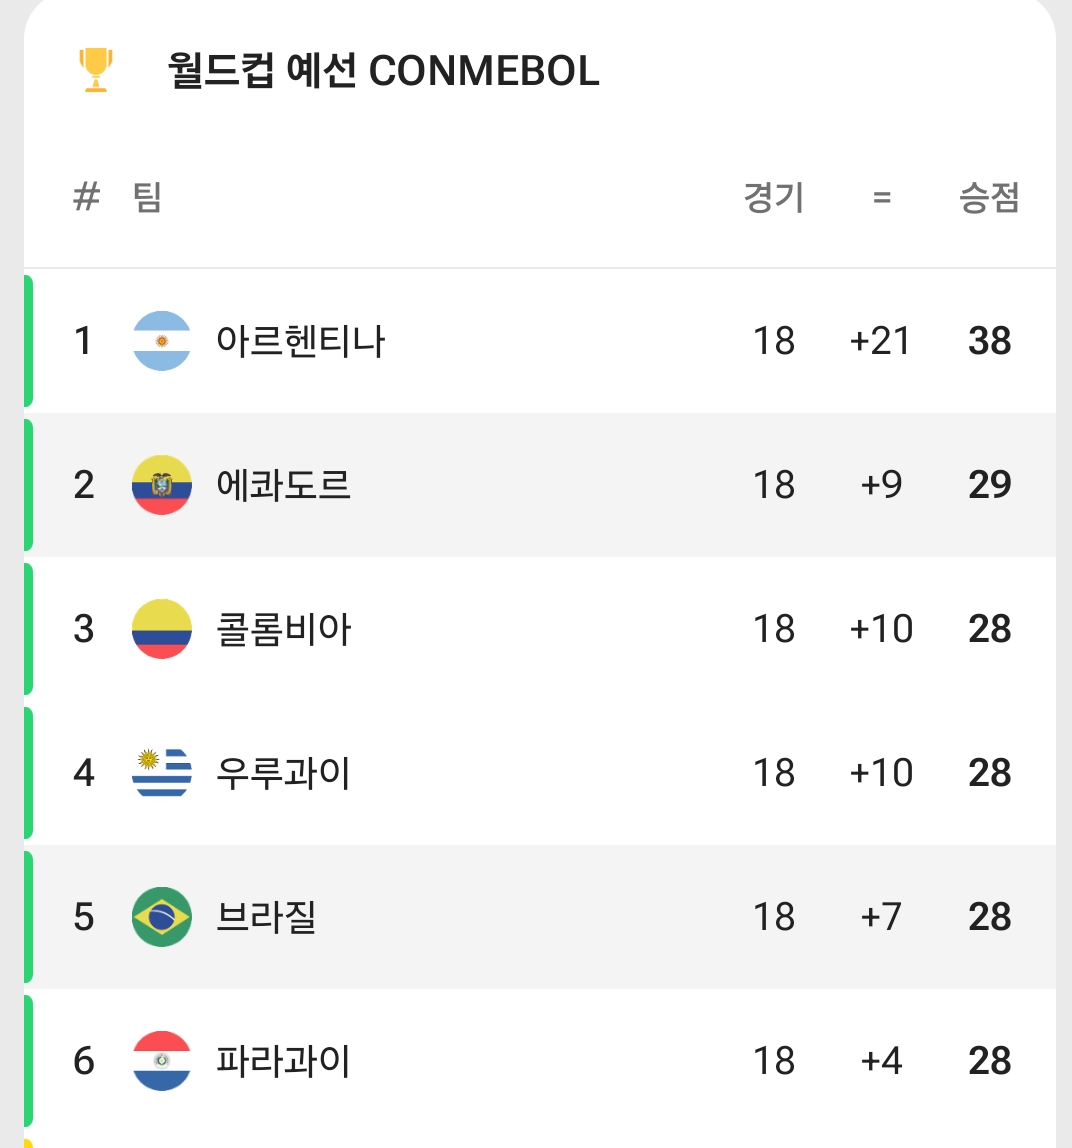Tap the Paraguay flag icon
1072x1148 pixels.
161,1061
